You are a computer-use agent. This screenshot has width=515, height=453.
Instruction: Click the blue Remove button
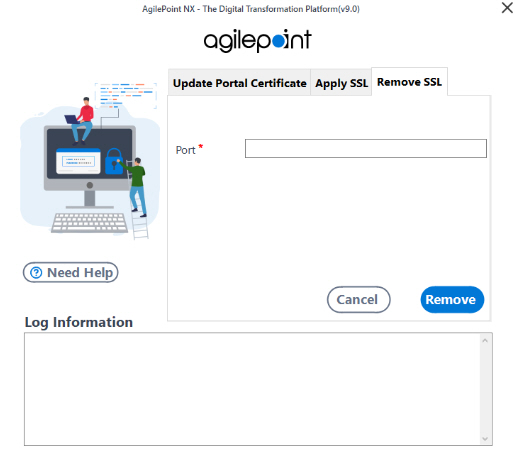tap(452, 299)
